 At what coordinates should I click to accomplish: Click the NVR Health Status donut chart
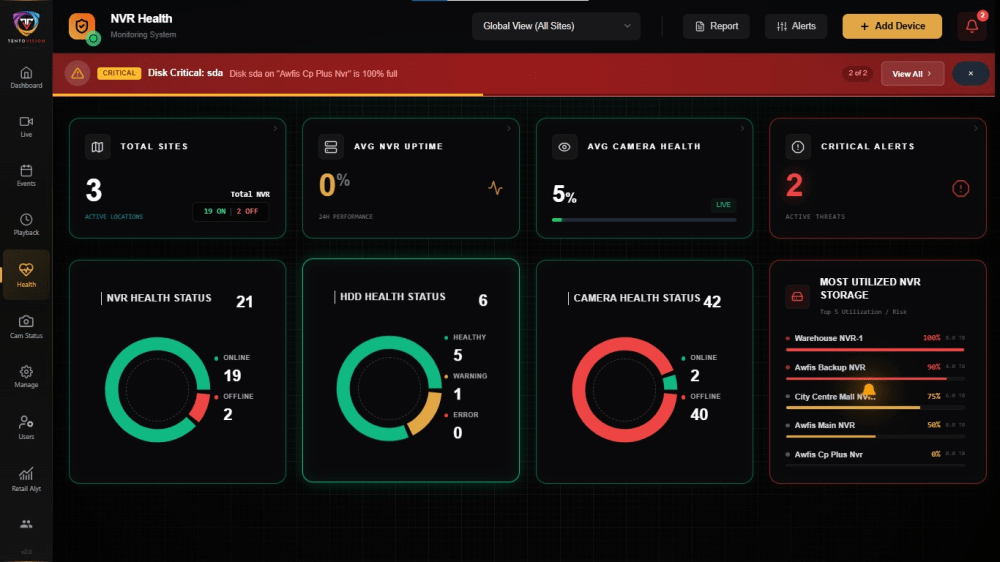158,389
